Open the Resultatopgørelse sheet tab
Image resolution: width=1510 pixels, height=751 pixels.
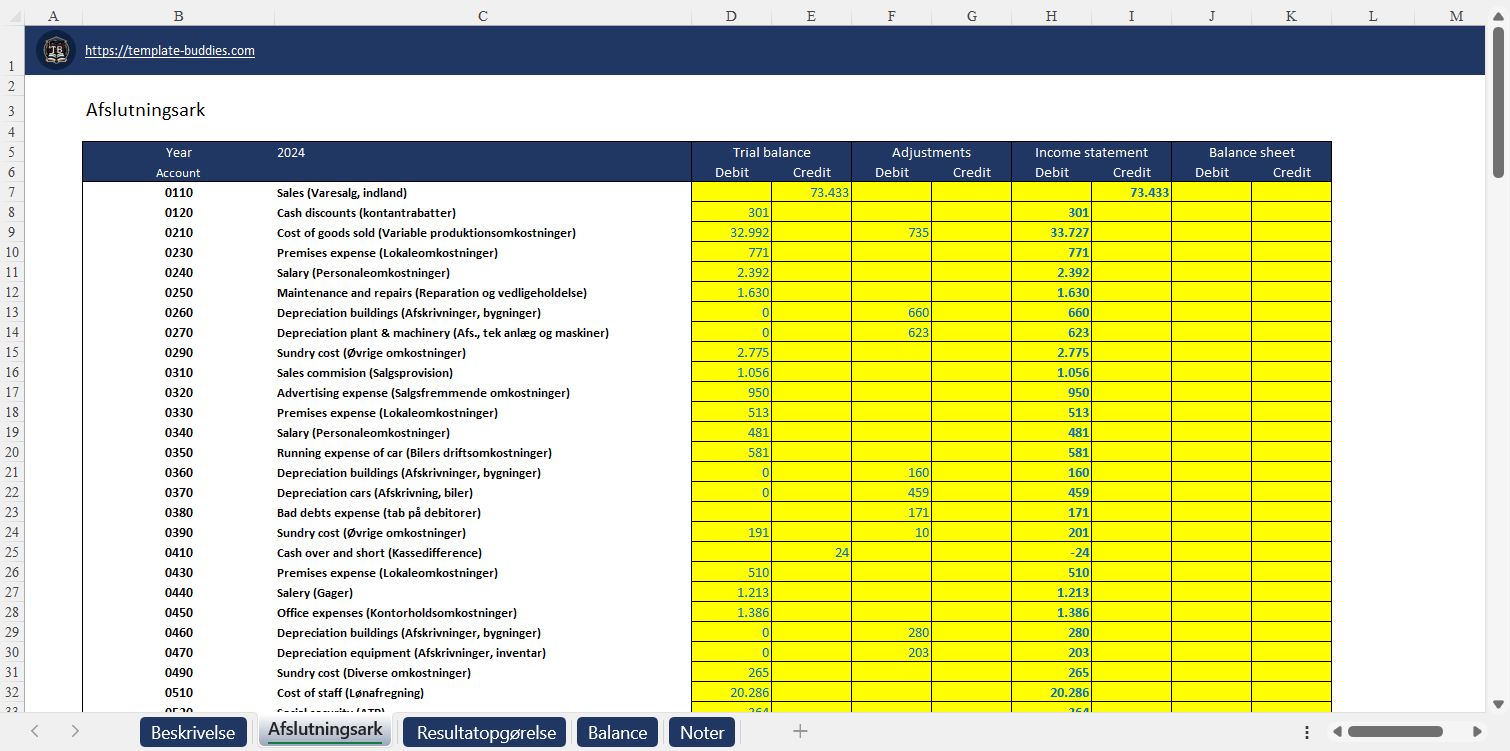pos(486,732)
